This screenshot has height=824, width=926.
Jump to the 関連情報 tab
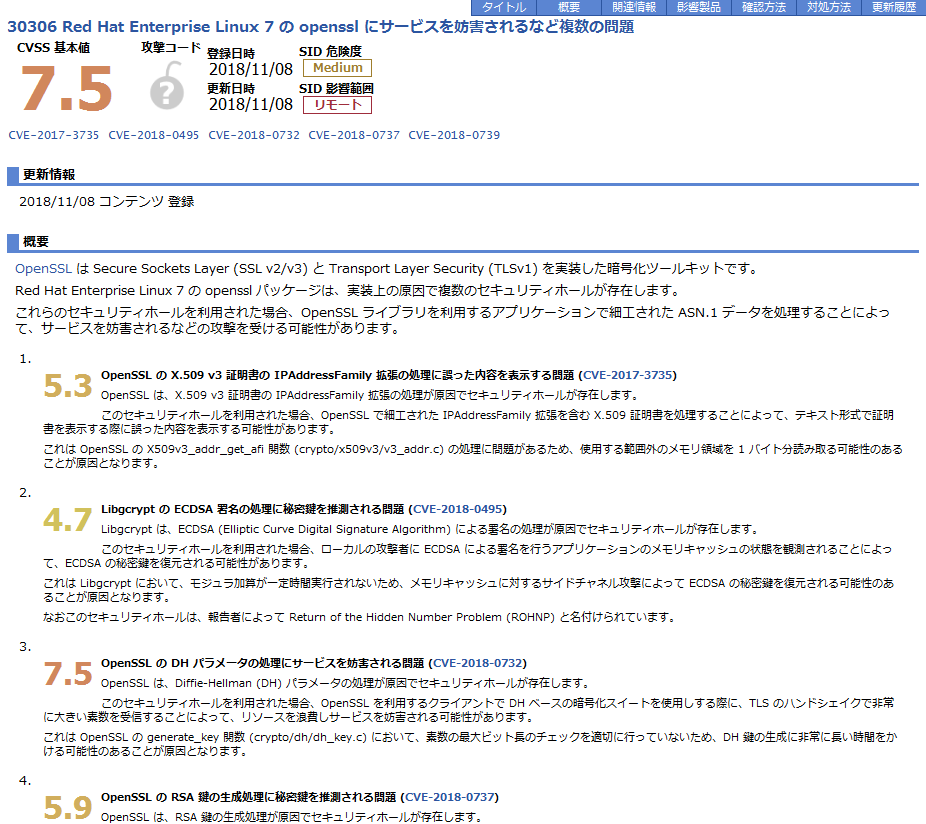(x=634, y=7)
